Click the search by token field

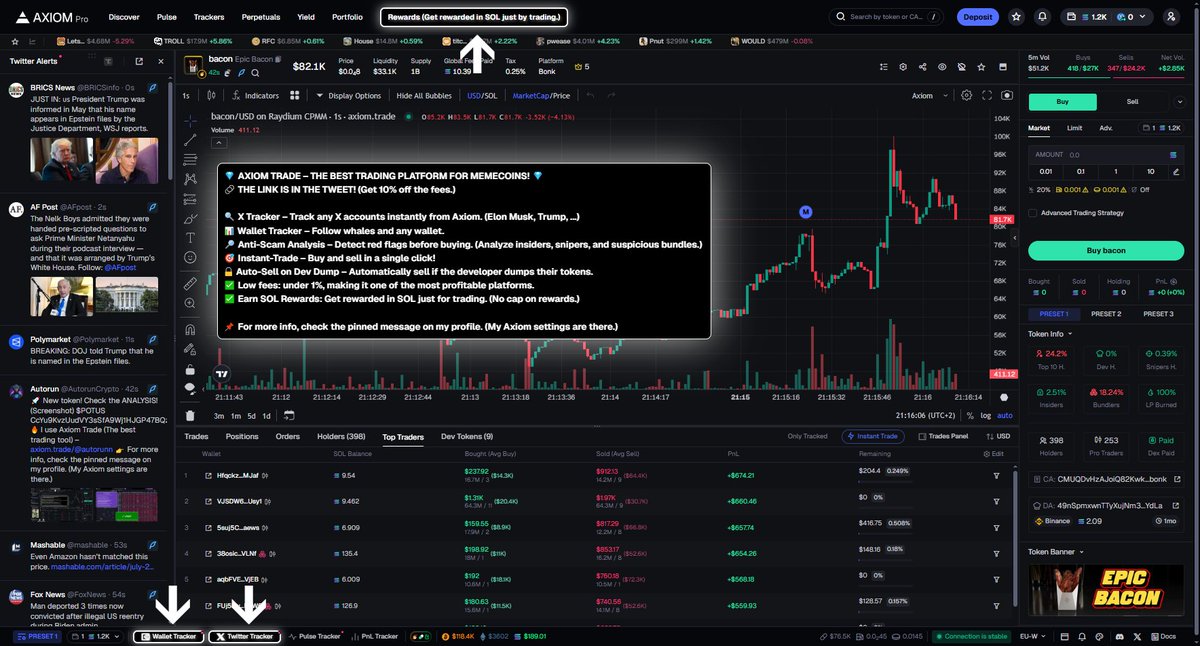pos(888,17)
